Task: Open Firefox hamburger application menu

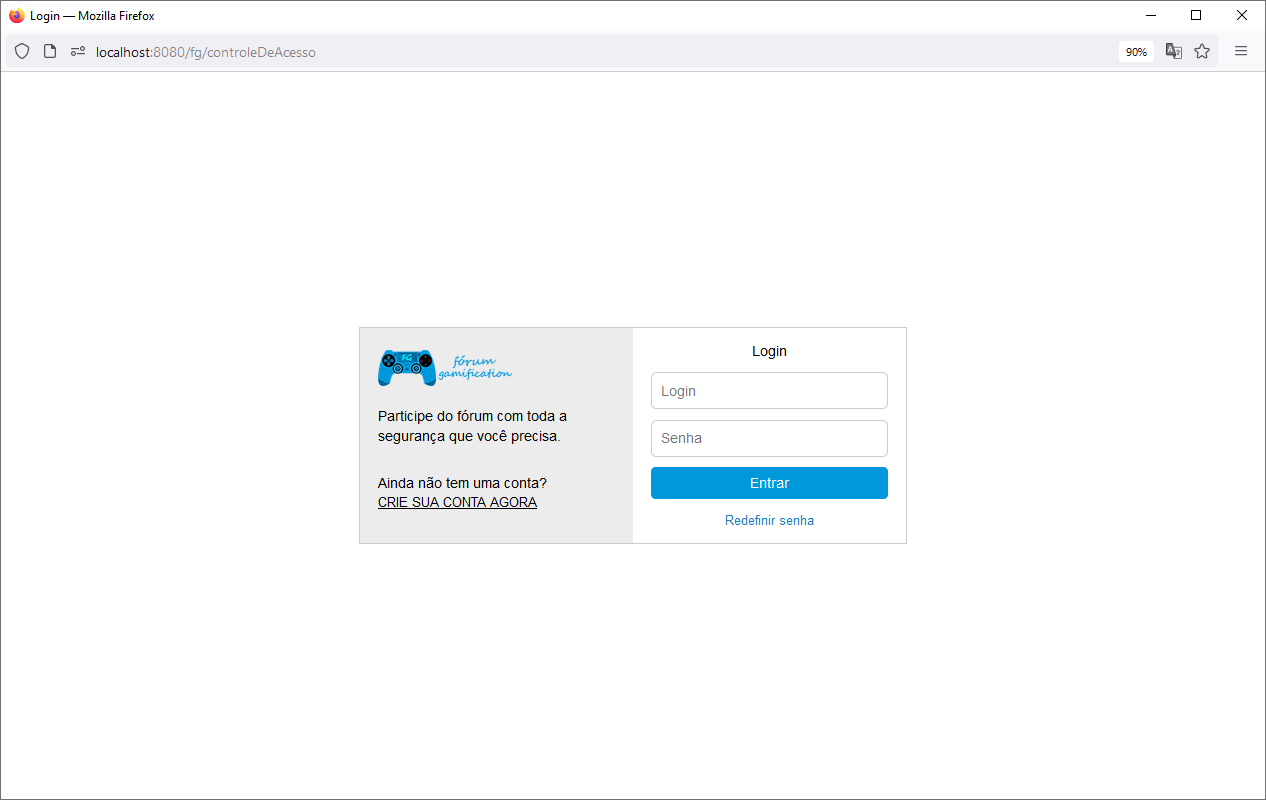Action: [1241, 51]
